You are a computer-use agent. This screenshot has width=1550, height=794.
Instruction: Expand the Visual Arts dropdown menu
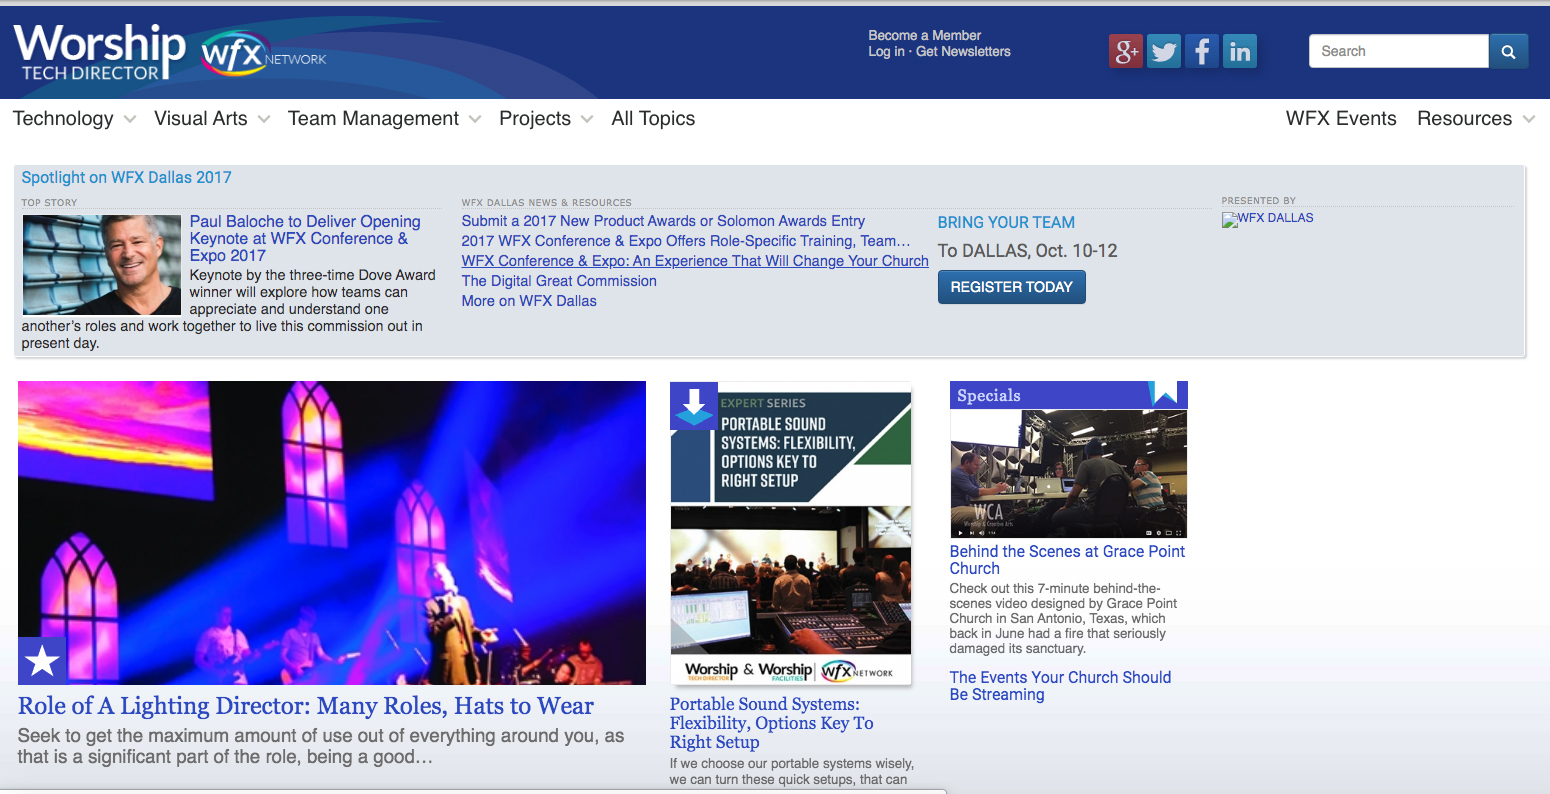(x=211, y=119)
